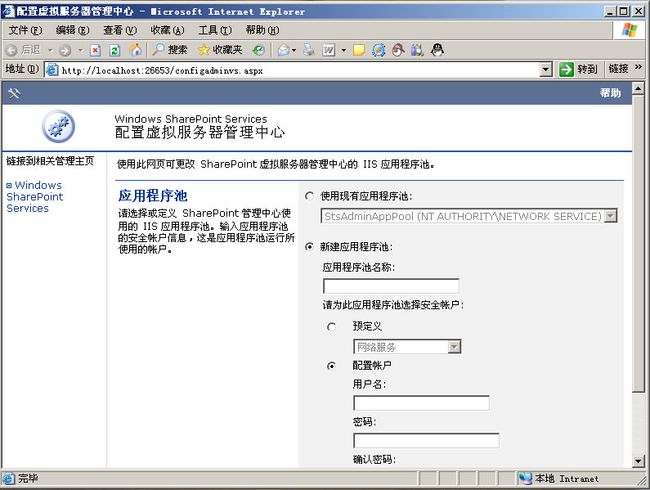Viewport: 650px width, 490px height.
Task: Expand the address bar URL dropdown arrow
Action: (x=545, y=70)
